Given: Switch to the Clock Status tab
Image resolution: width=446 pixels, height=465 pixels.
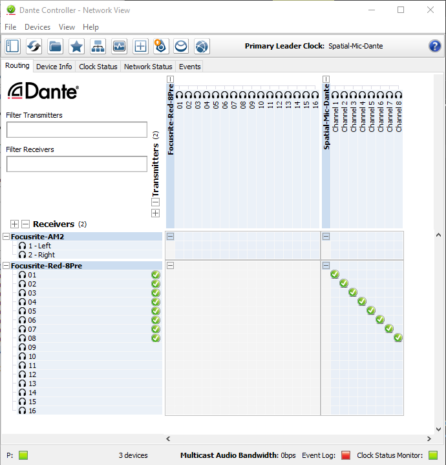Looking at the screenshot, I should click(x=98, y=67).
